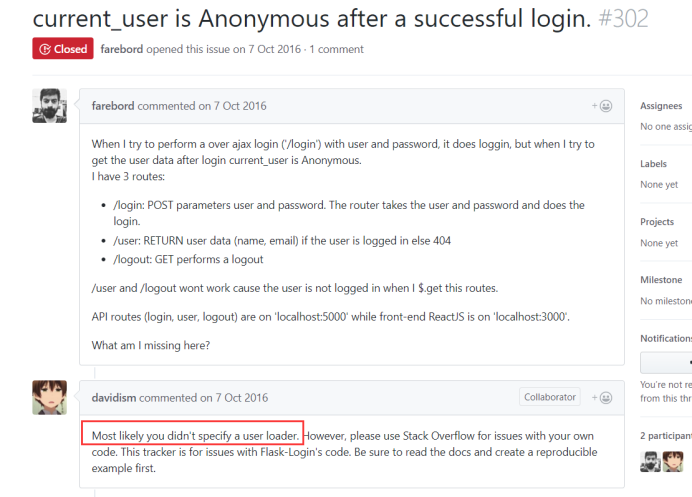Screen dimensions: 692x497
Task: Add emoji reaction to davidism's comment
Action: 602,398
